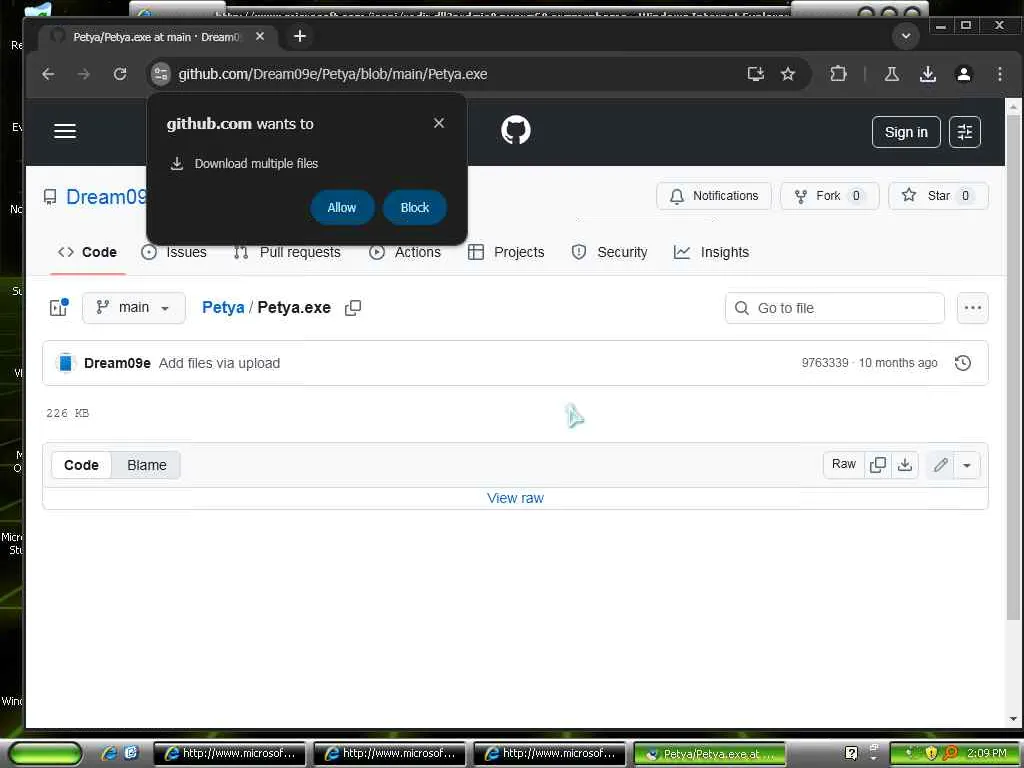The height and width of the screenshot is (768, 1024).
Task: Click the Windows Start button
Action: [x=44, y=754]
